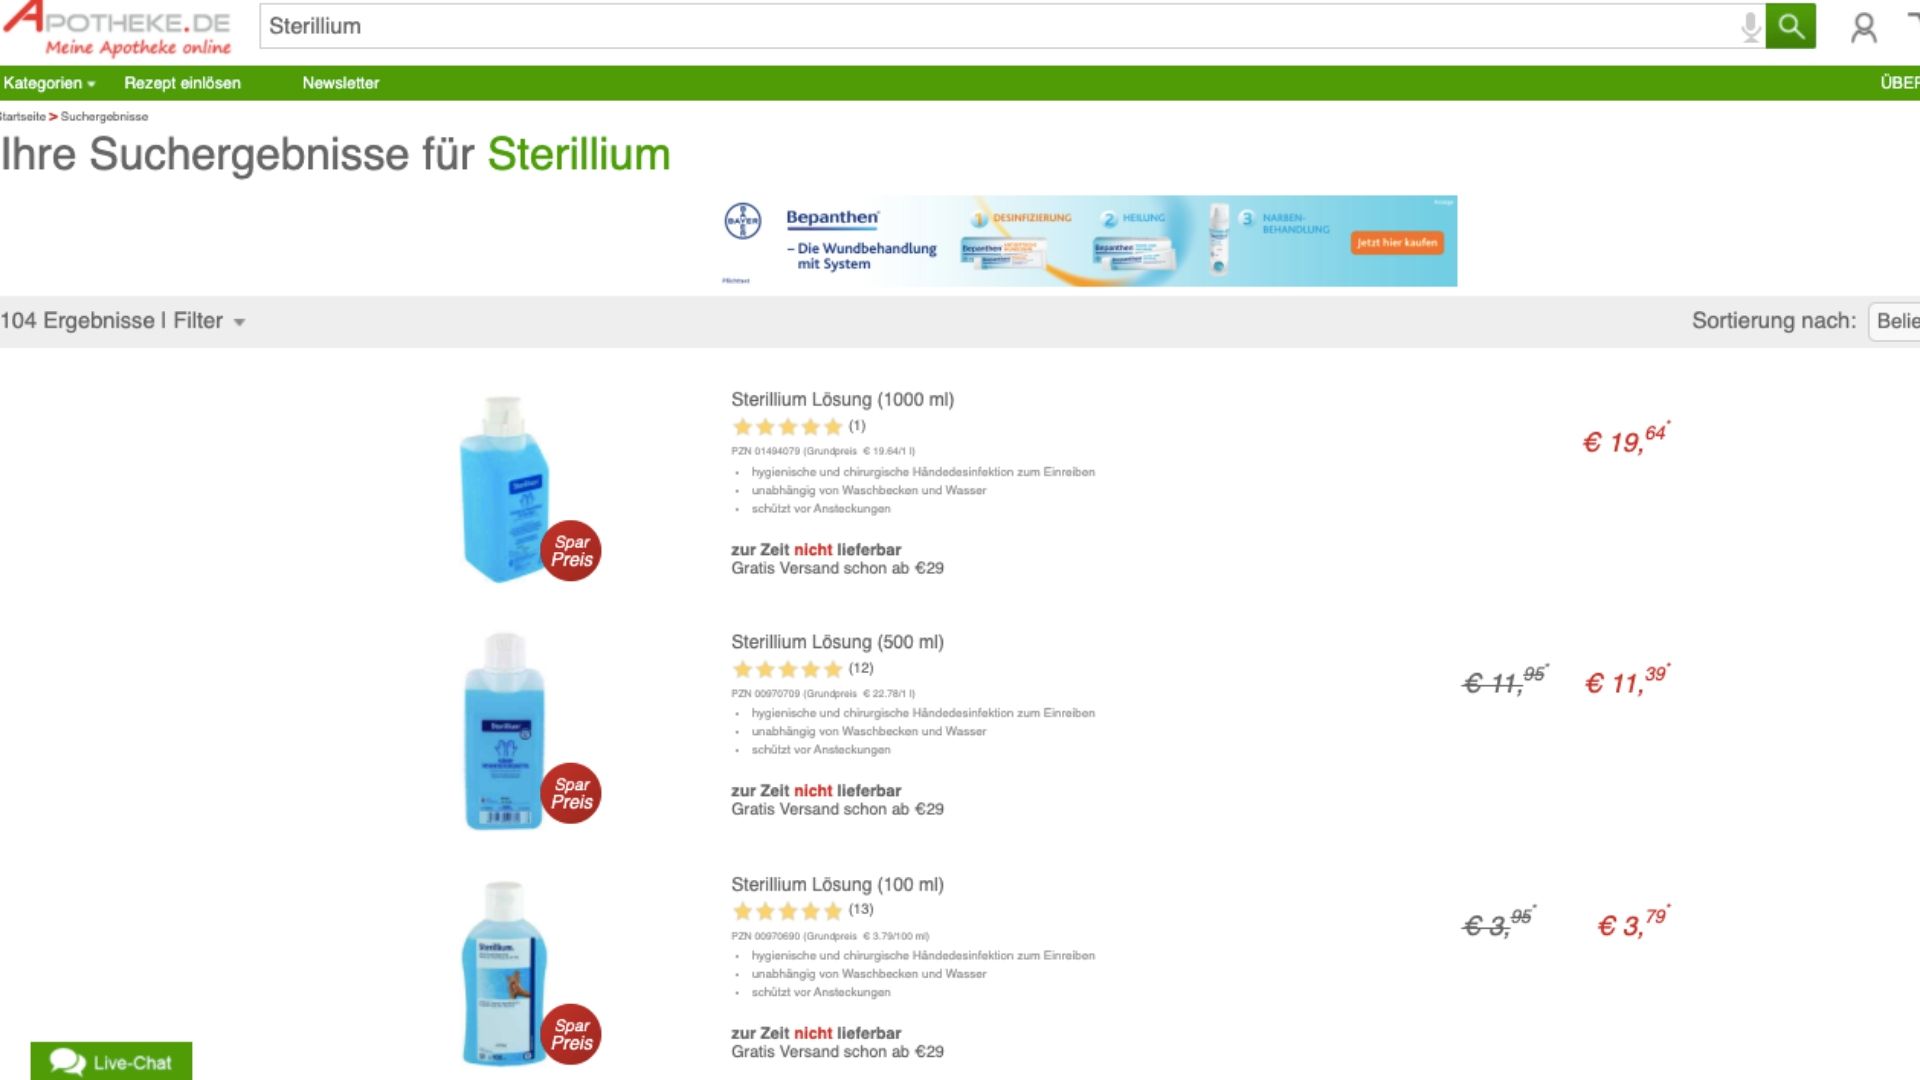Open the user account icon
This screenshot has height=1080, width=1920.
[x=1863, y=27]
